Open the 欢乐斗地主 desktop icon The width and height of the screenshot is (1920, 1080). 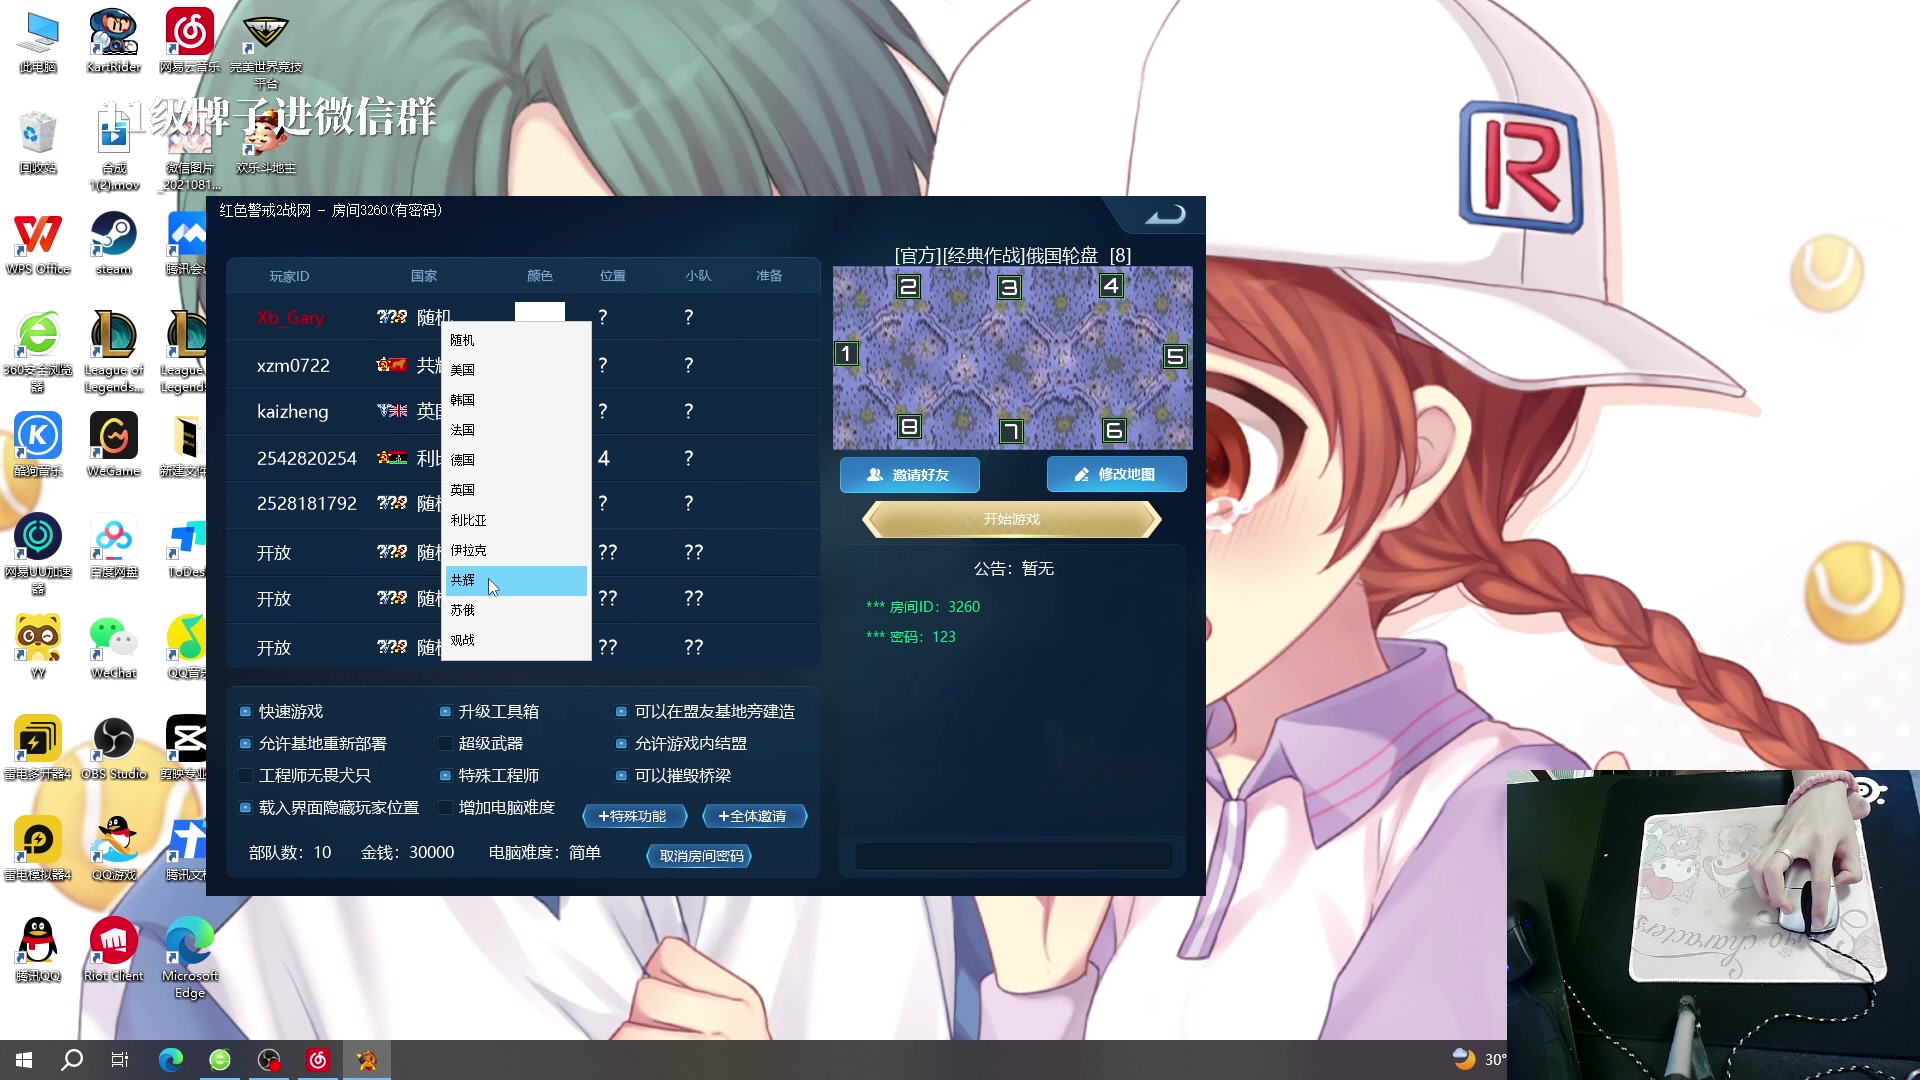265,141
